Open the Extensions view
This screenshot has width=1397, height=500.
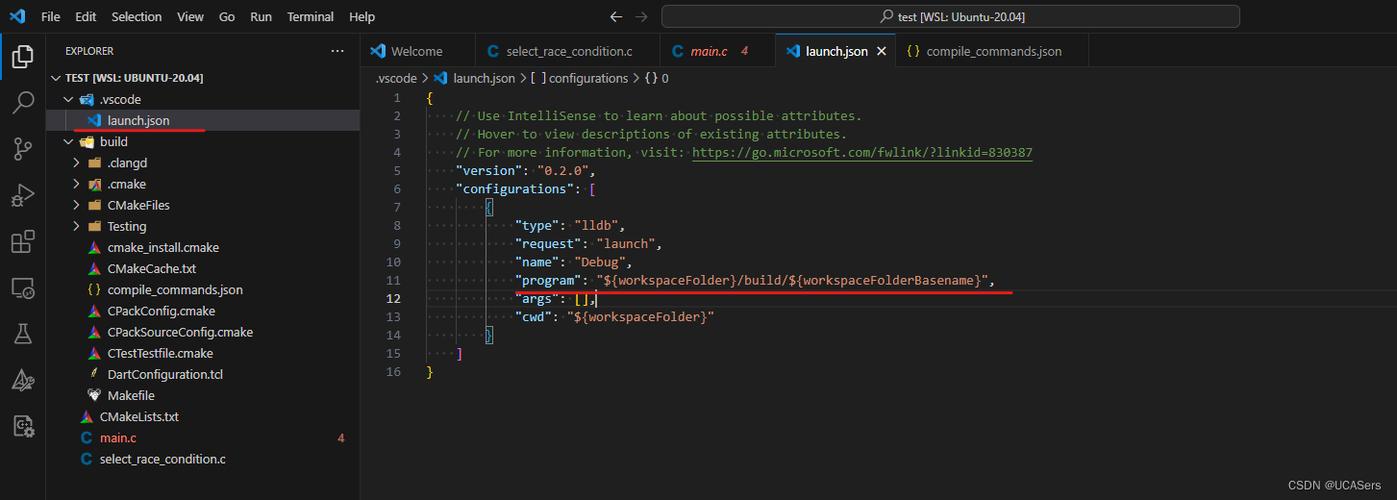[22, 242]
